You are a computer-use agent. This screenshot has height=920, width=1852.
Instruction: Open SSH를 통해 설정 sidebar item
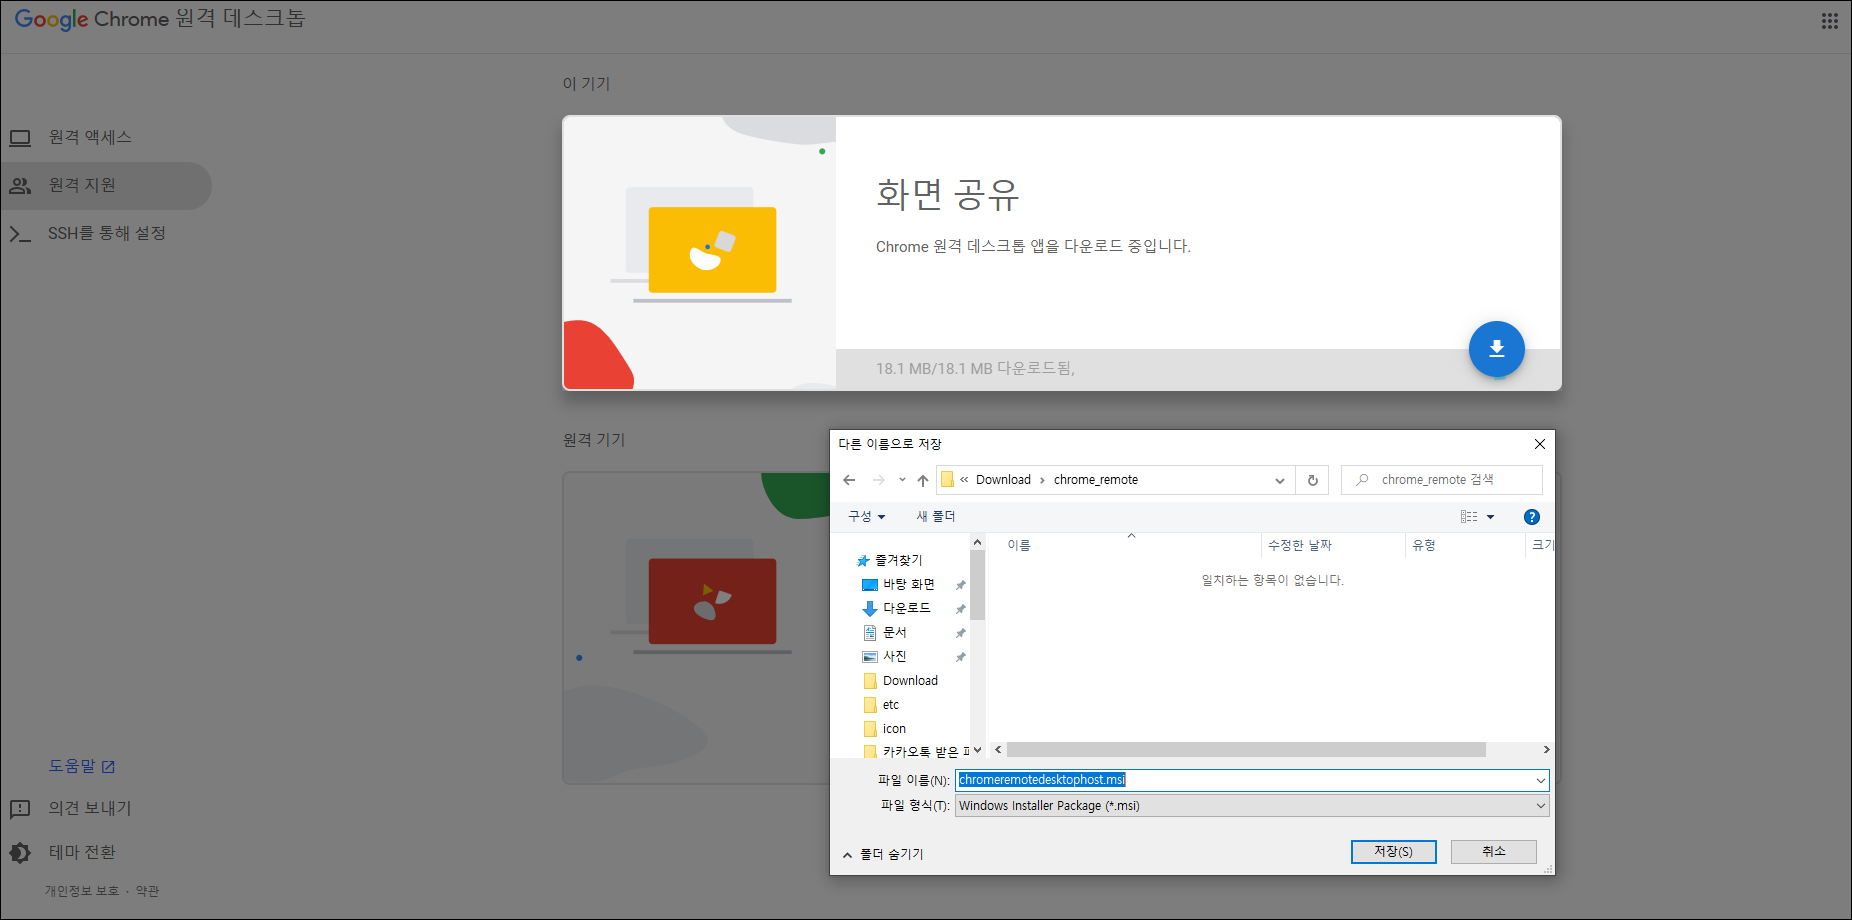coord(106,233)
